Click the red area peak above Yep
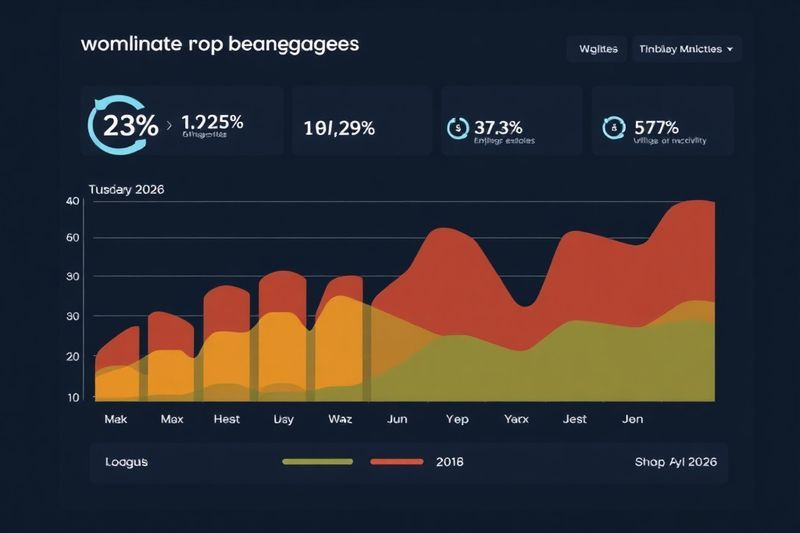Viewport: 800px width, 533px height. 450,250
